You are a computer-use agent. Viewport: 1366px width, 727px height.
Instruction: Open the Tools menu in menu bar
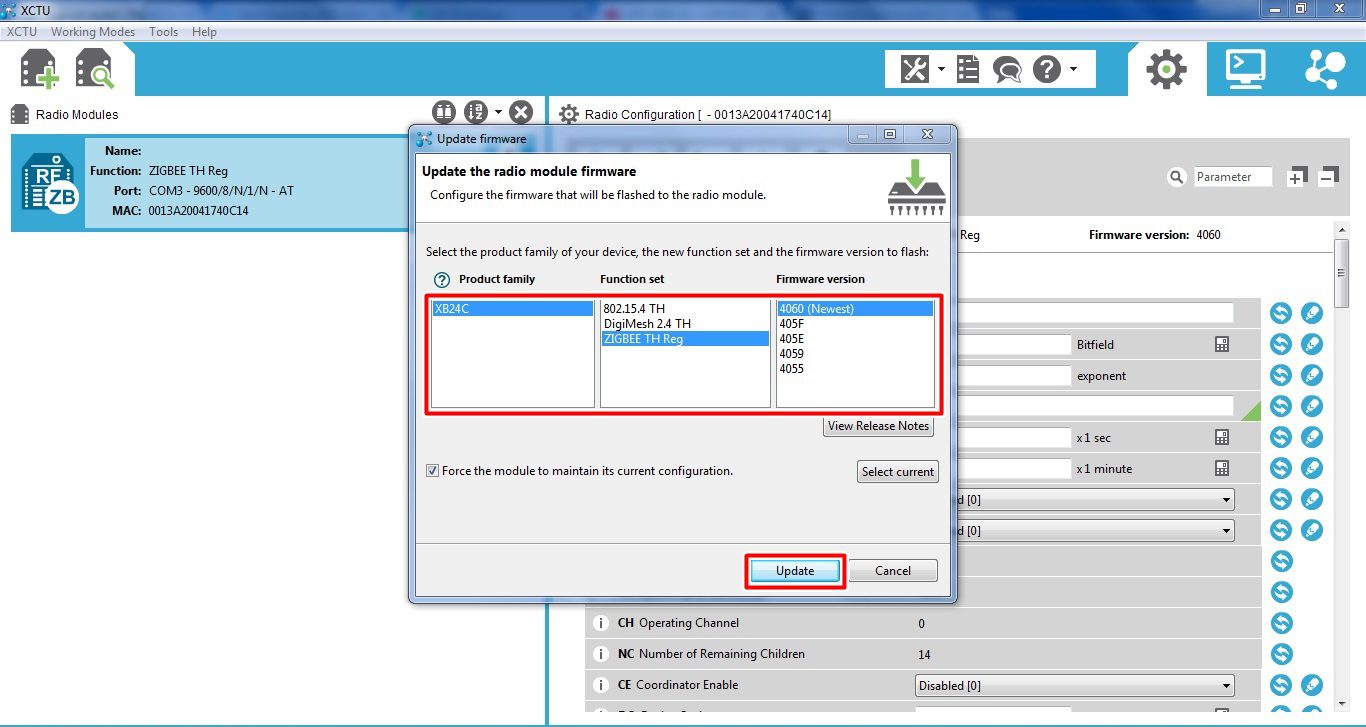click(164, 32)
